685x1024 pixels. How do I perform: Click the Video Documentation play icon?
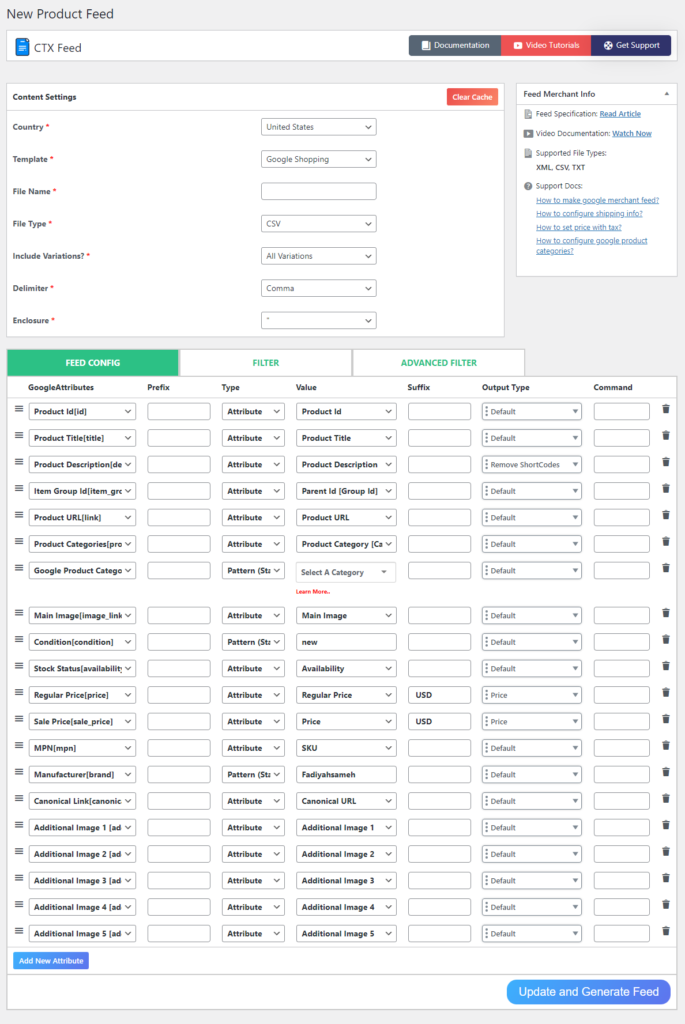tap(528, 134)
